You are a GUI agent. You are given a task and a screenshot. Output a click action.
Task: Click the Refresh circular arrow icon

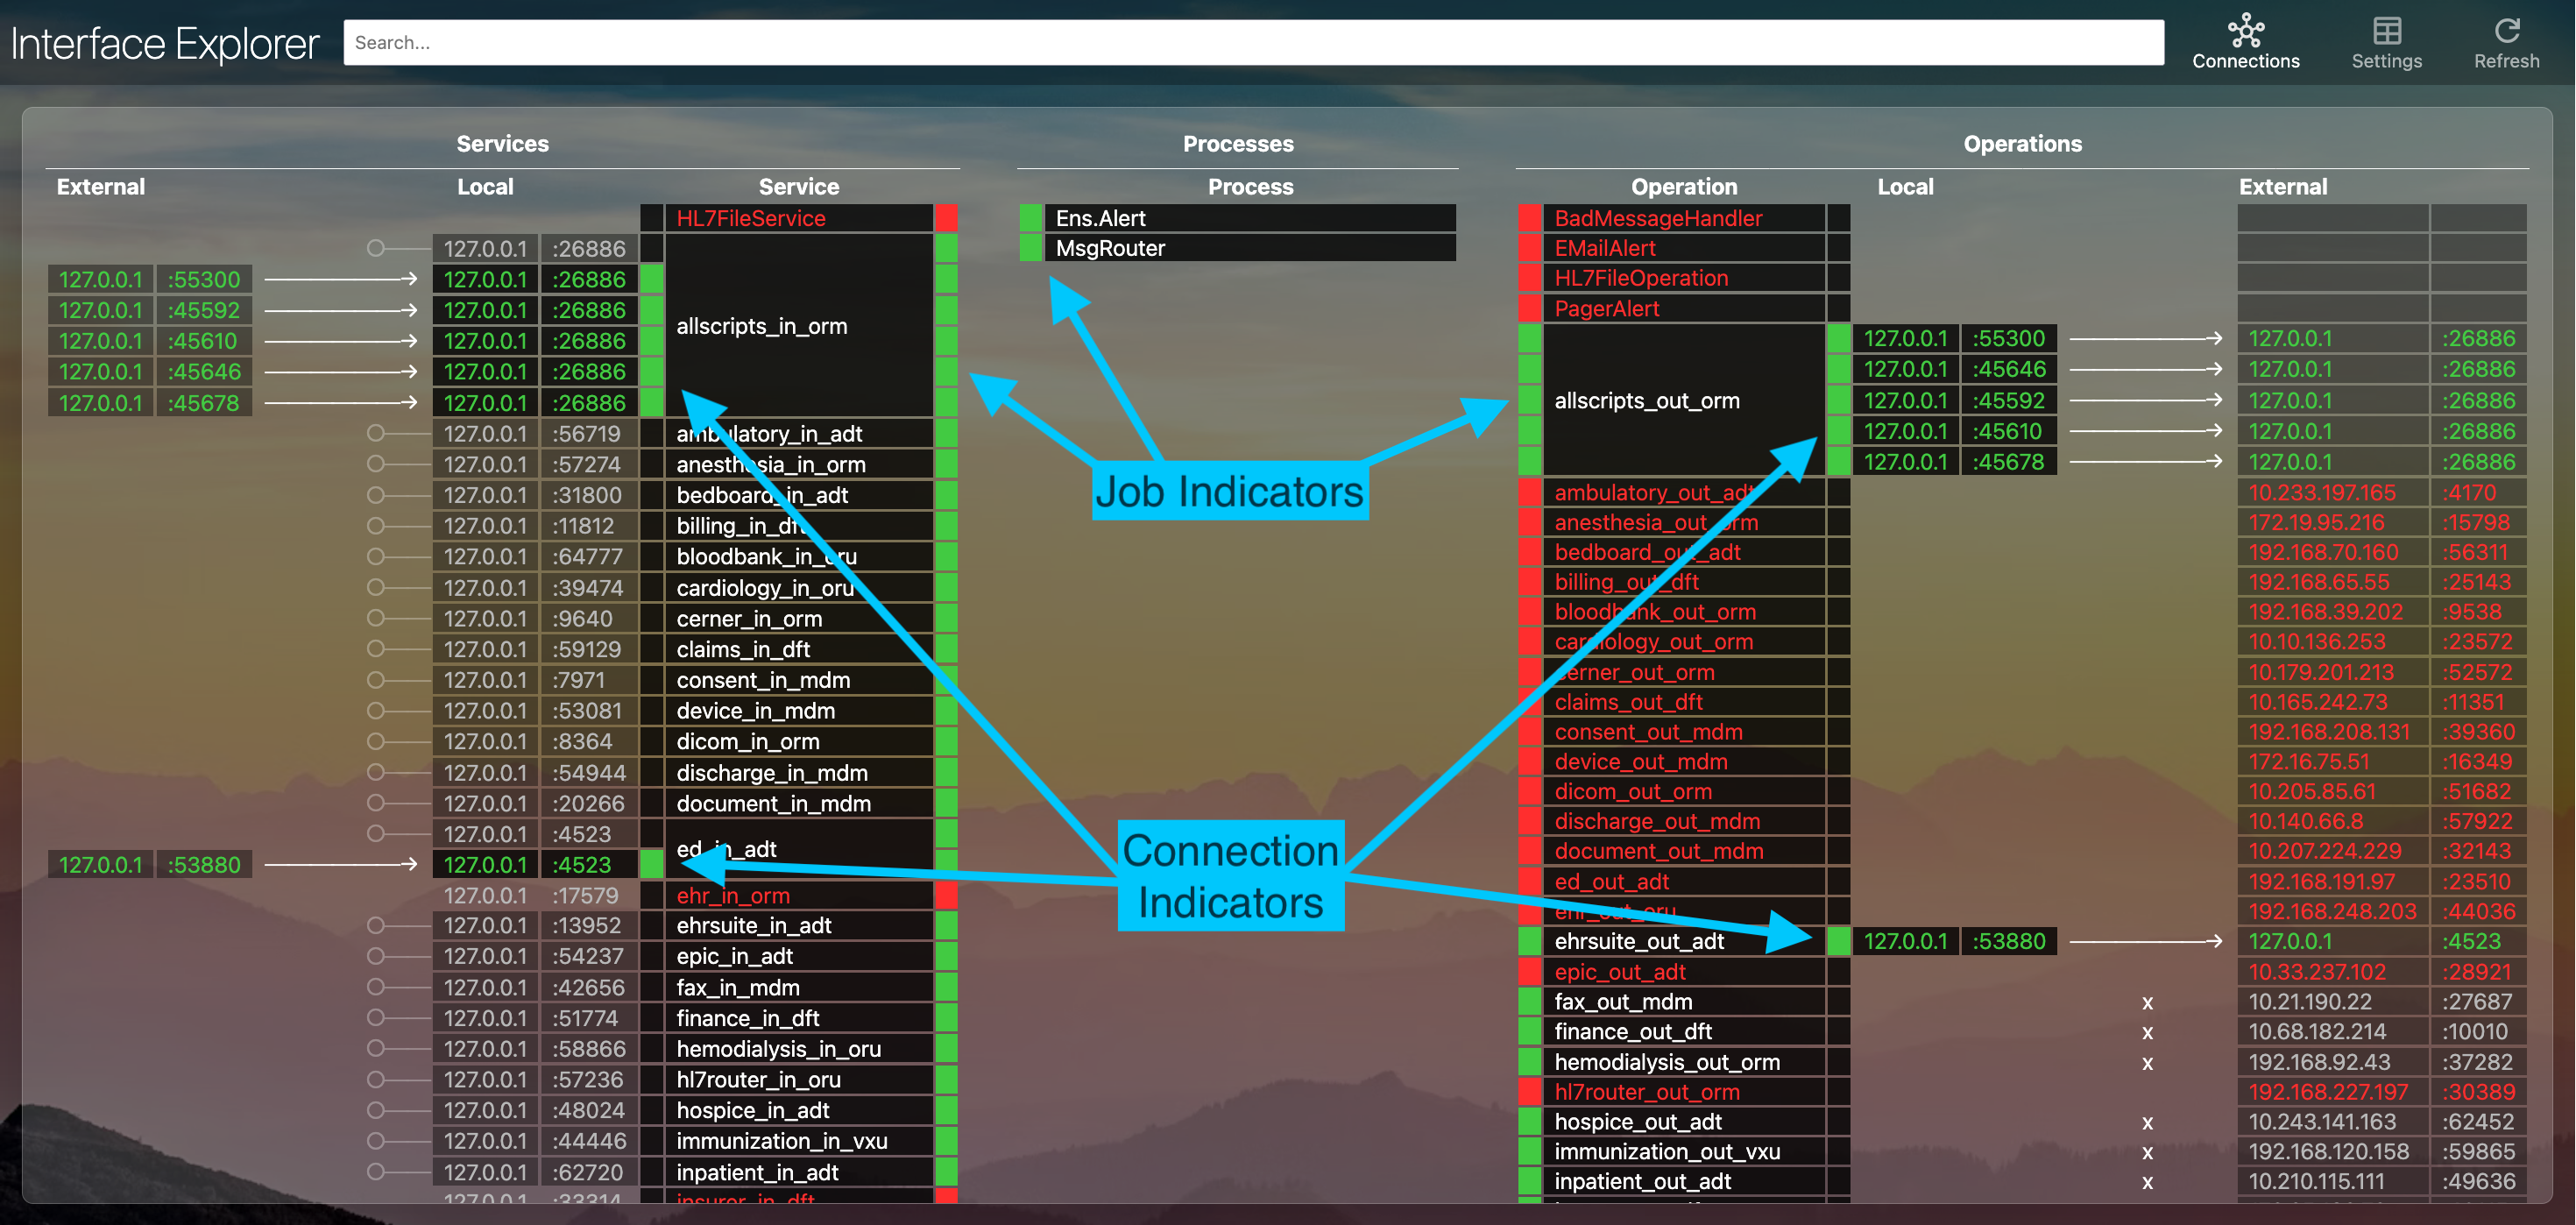tap(2506, 31)
